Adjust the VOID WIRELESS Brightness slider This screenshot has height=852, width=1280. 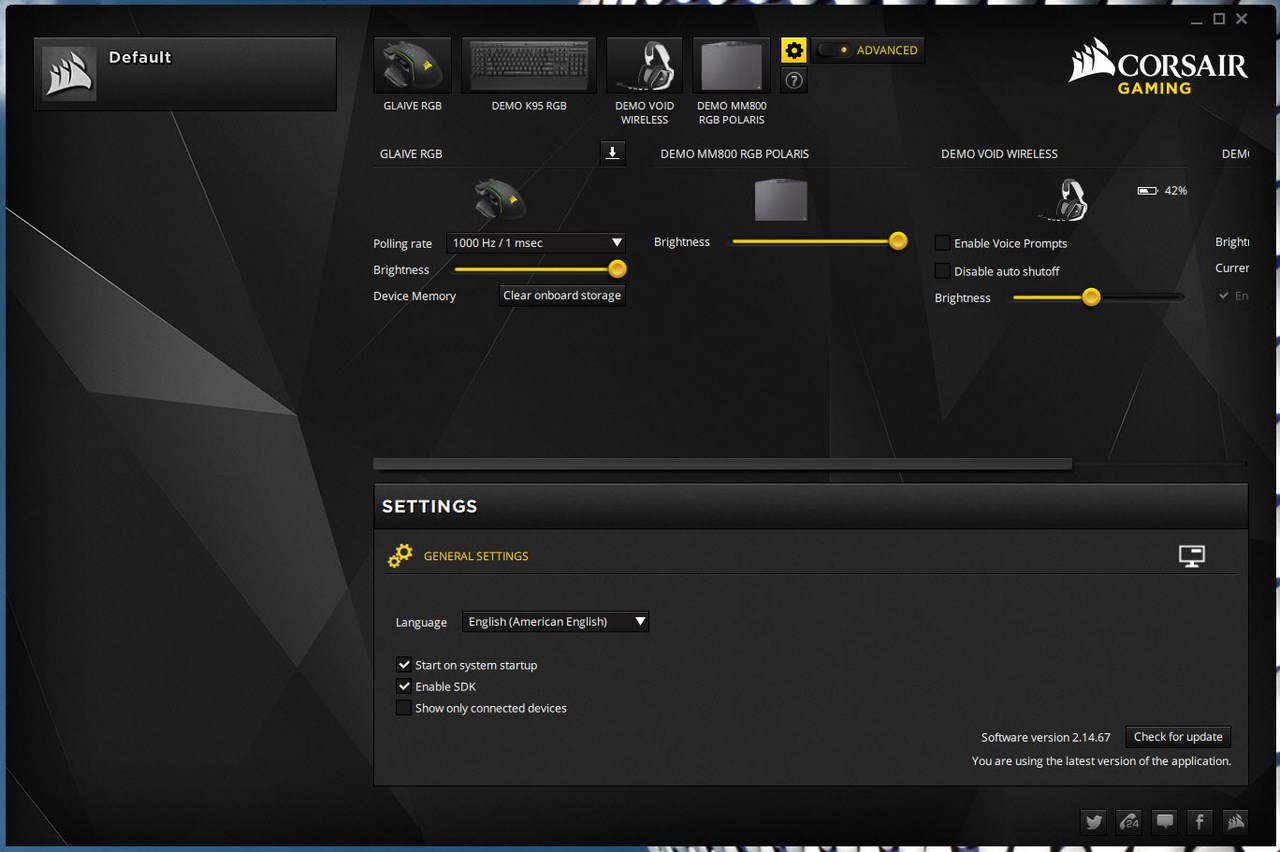coord(1098,297)
